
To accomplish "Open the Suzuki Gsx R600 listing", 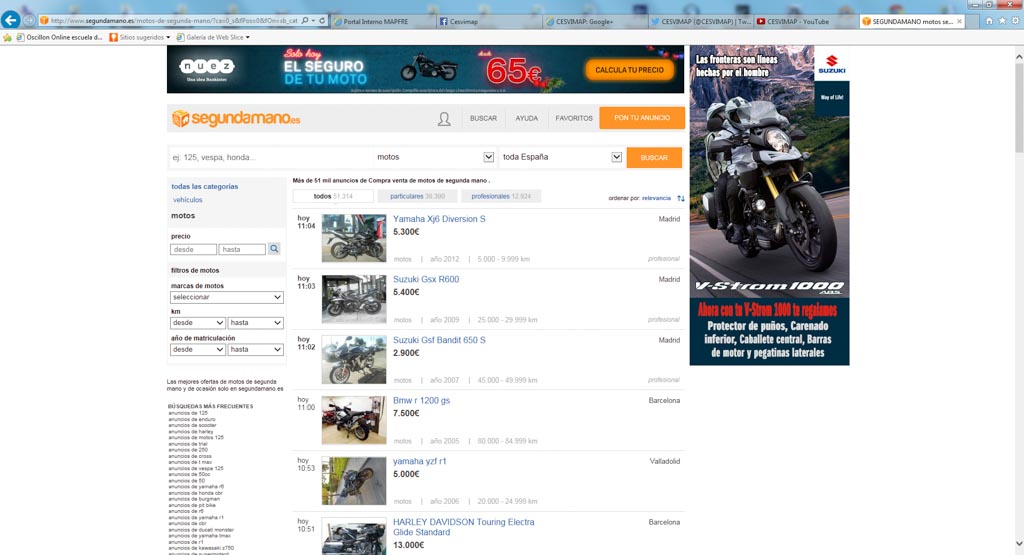I will (x=426, y=279).
